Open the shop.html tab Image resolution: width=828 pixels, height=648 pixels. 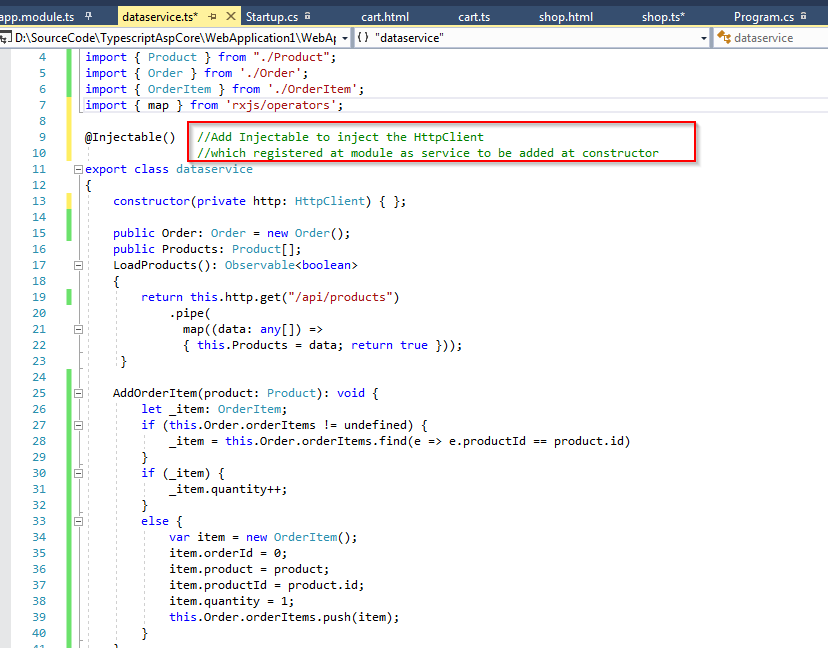[x=566, y=17]
